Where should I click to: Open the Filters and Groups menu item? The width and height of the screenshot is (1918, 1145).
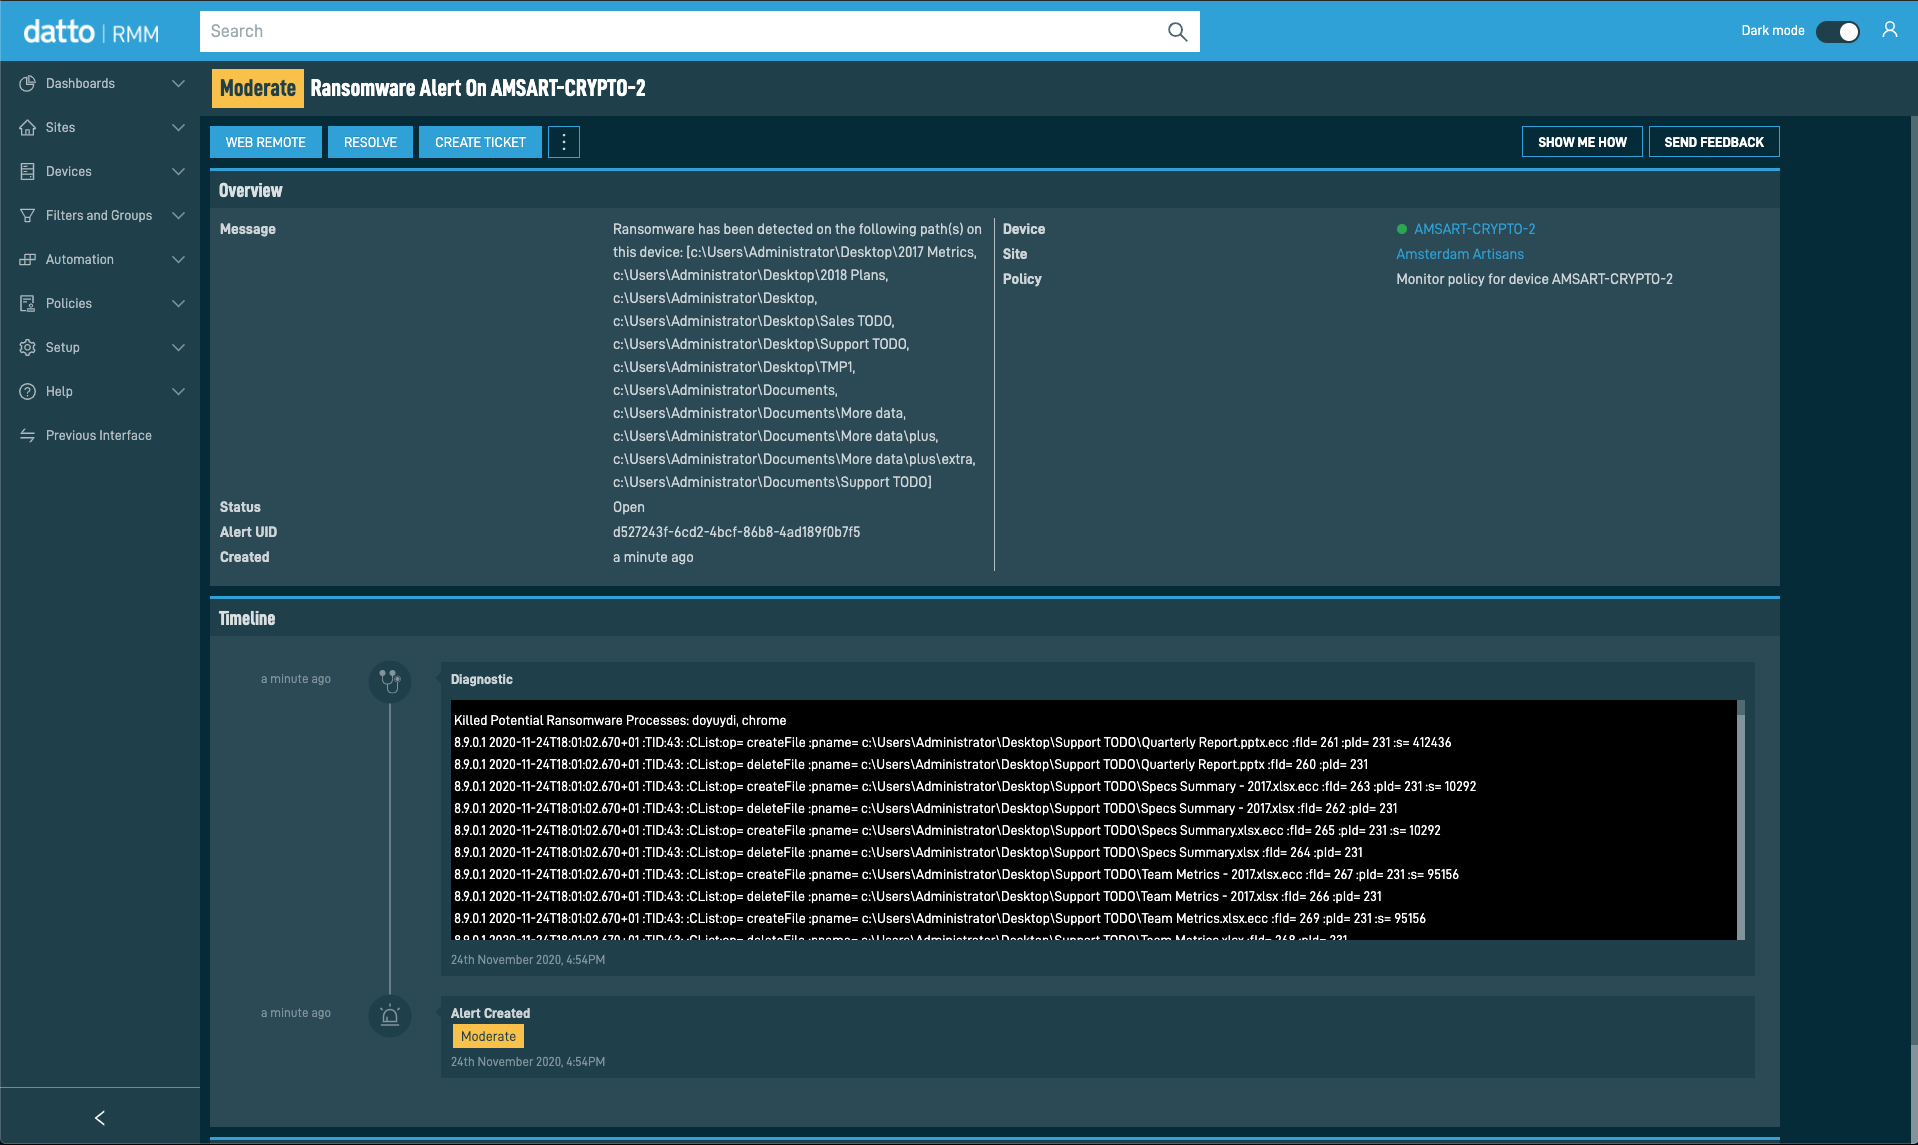[x=100, y=215]
